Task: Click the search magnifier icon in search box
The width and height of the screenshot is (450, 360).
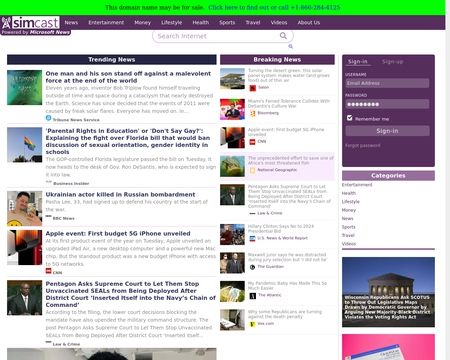Action: [283, 36]
